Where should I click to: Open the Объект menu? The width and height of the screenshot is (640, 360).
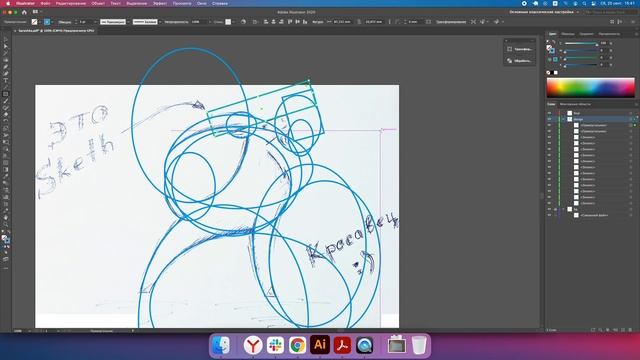[x=98, y=3]
